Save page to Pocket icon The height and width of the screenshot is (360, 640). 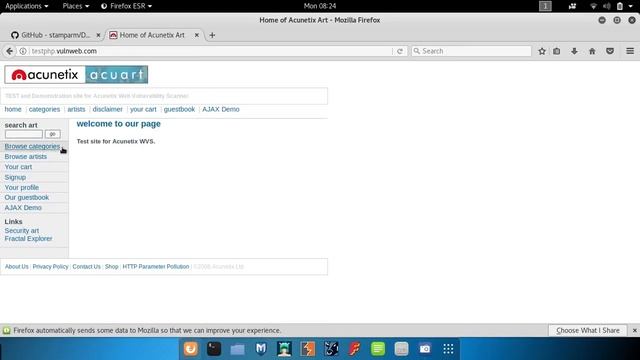coord(610,51)
